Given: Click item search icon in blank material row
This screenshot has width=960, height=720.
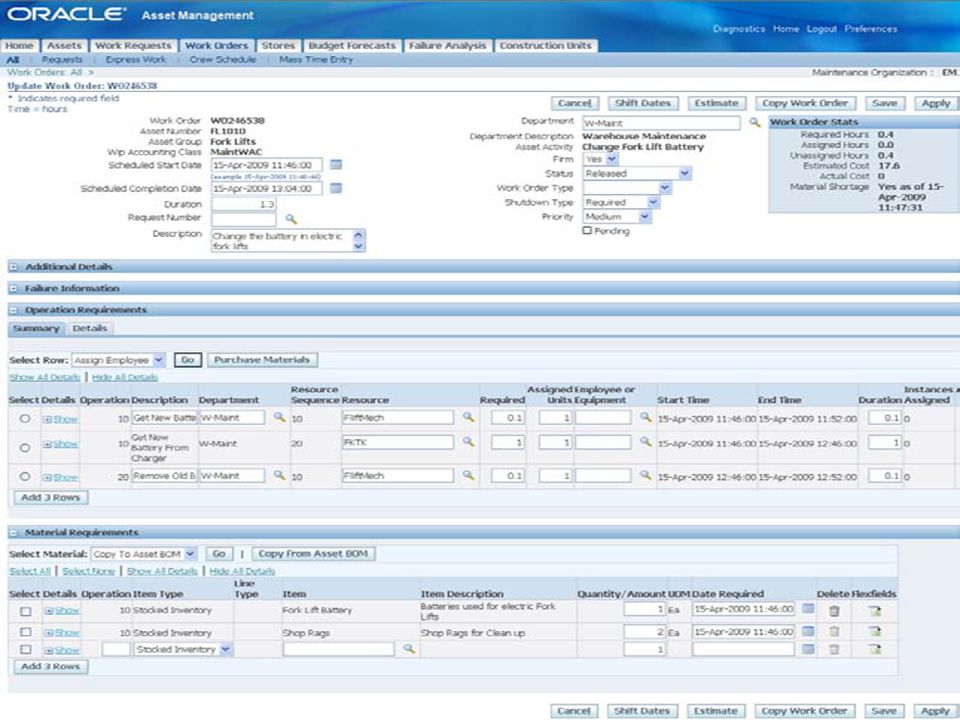Looking at the screenshot, I should (409, 649).
